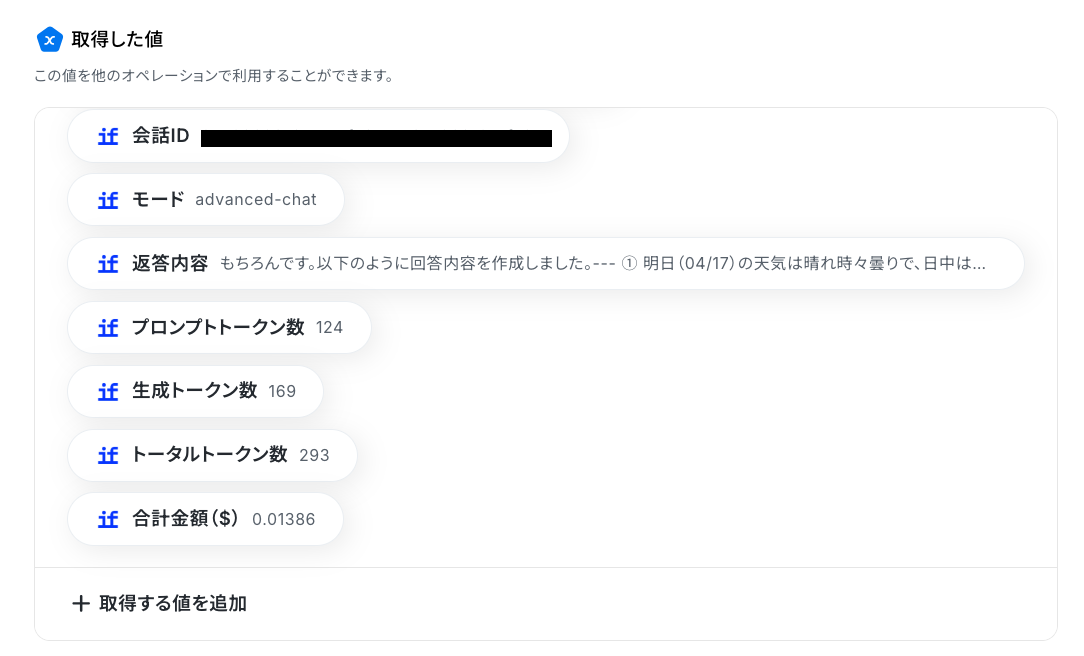Viewport: 1084px width, 656px height.
Task: Click the 'if' icon on the モード chip
Action: [x=108, y=200]
